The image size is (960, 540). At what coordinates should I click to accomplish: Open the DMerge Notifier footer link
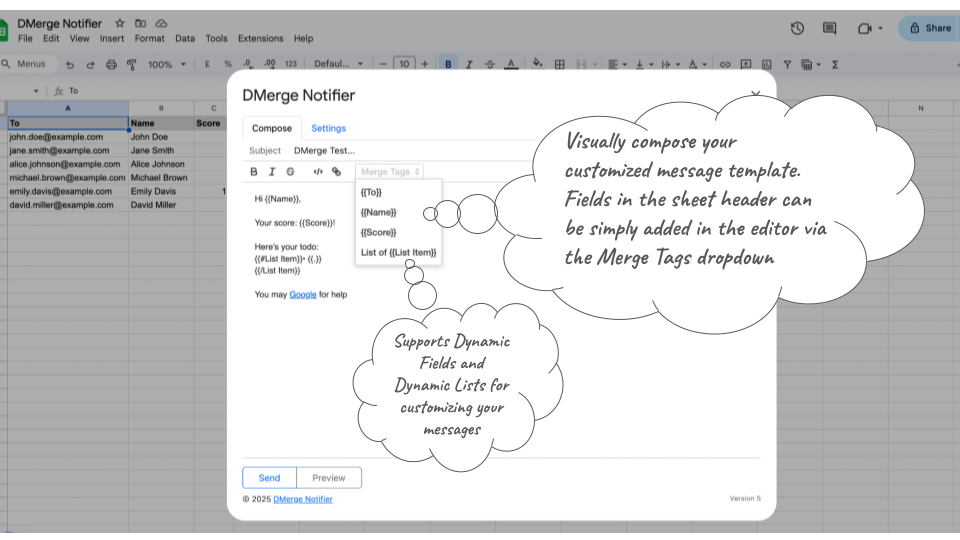click(x=303, y=499)
